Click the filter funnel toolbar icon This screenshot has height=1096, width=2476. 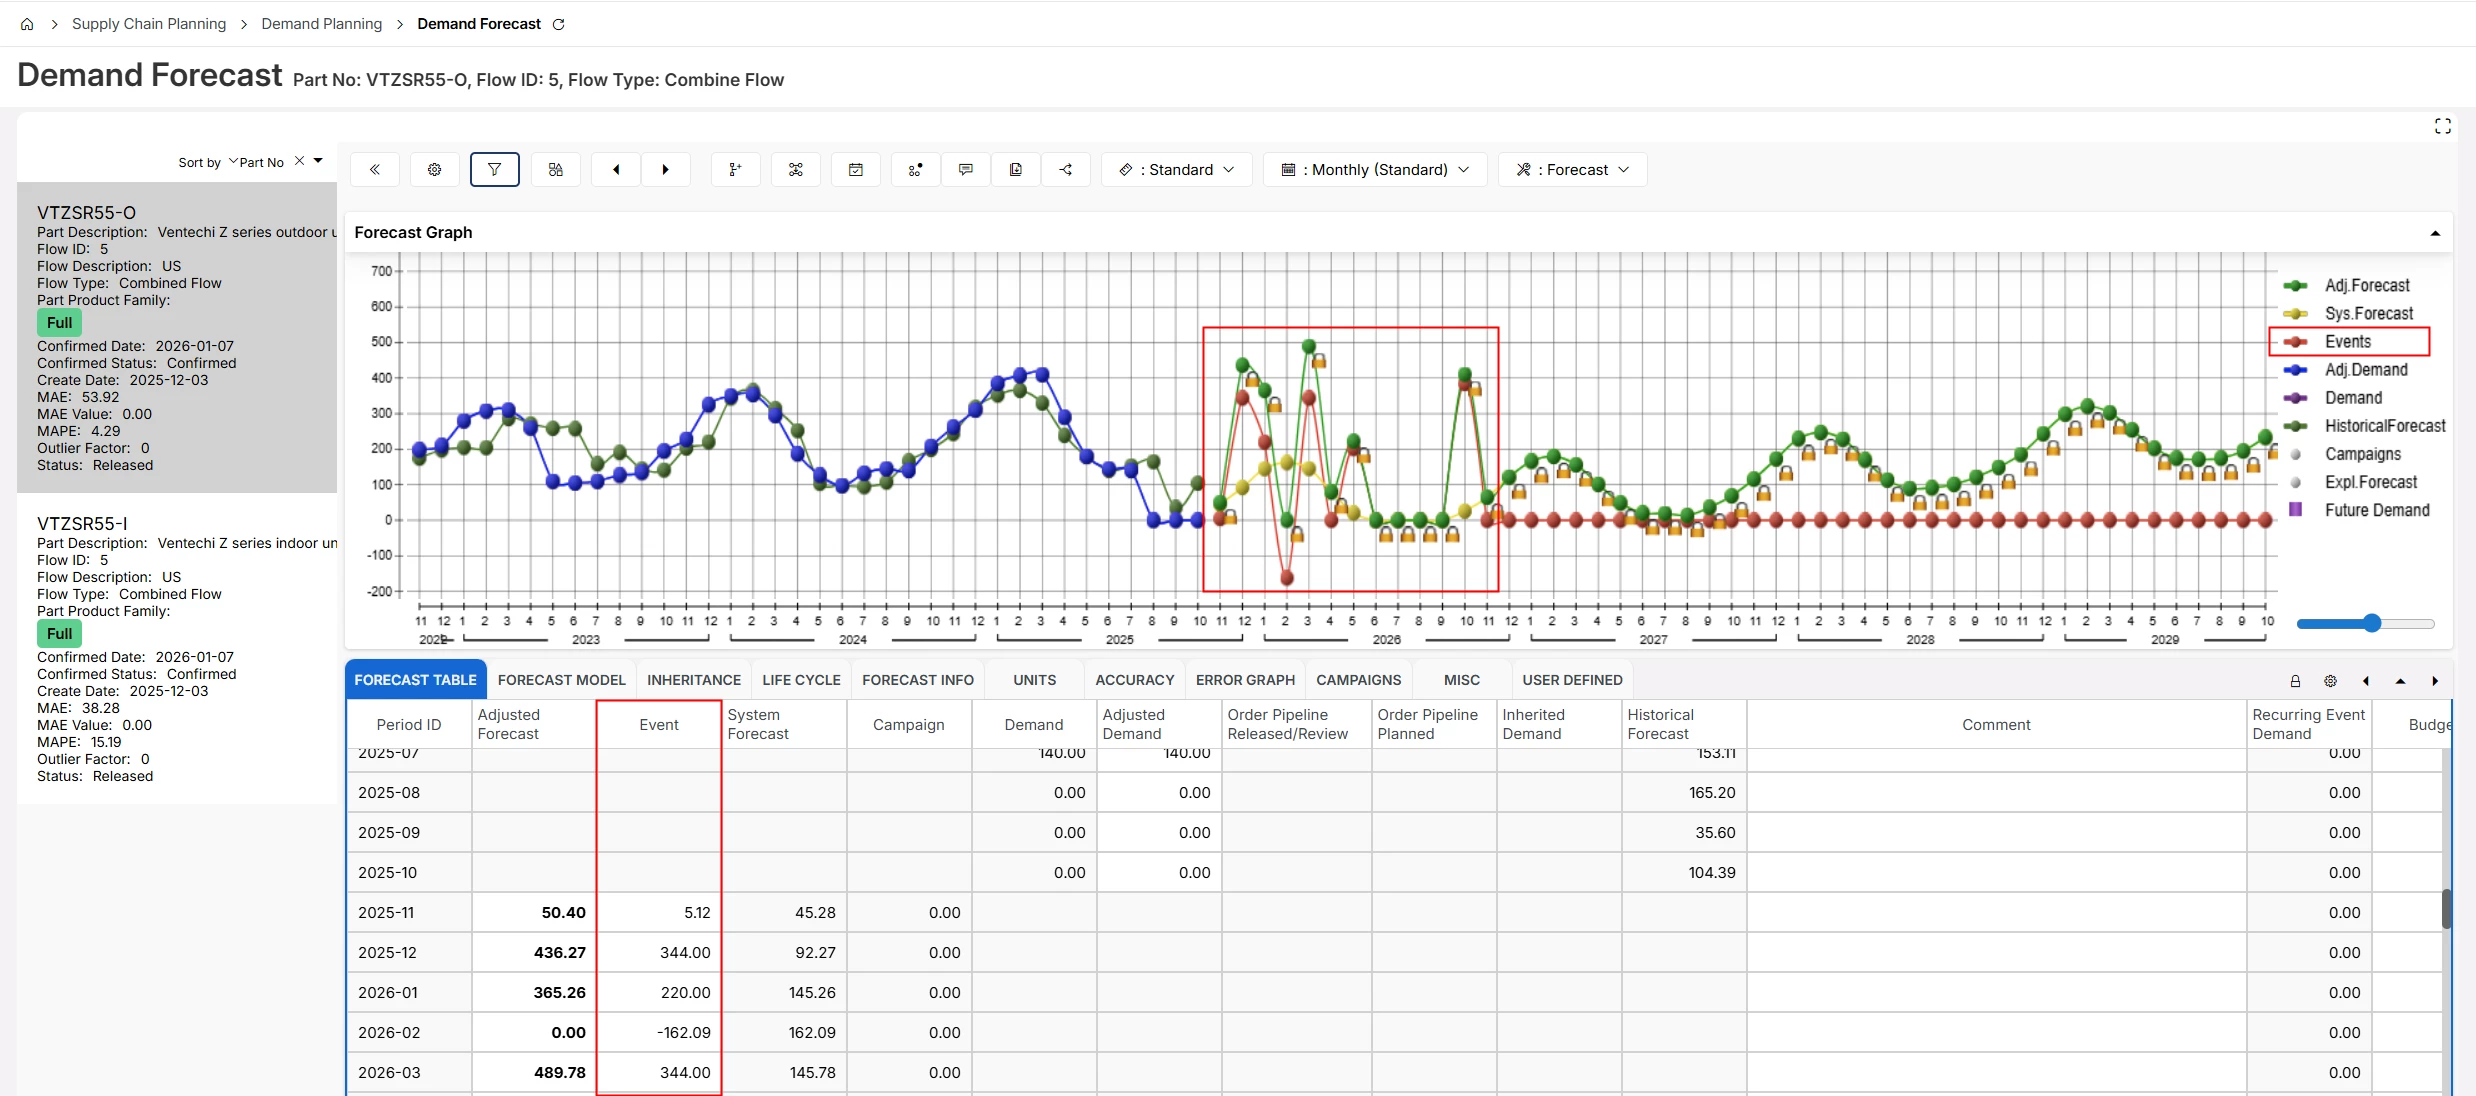[494, 170]
